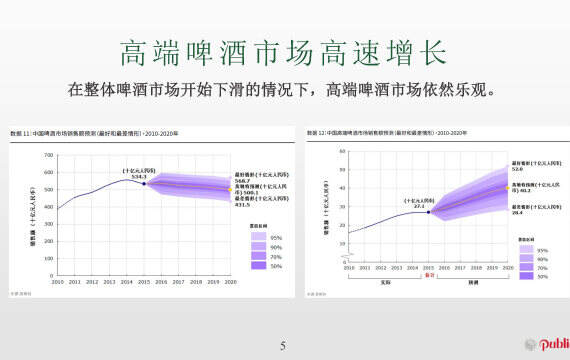
Task: Click the 60 y-axis tick in figure 12
Action: (342, 151)
